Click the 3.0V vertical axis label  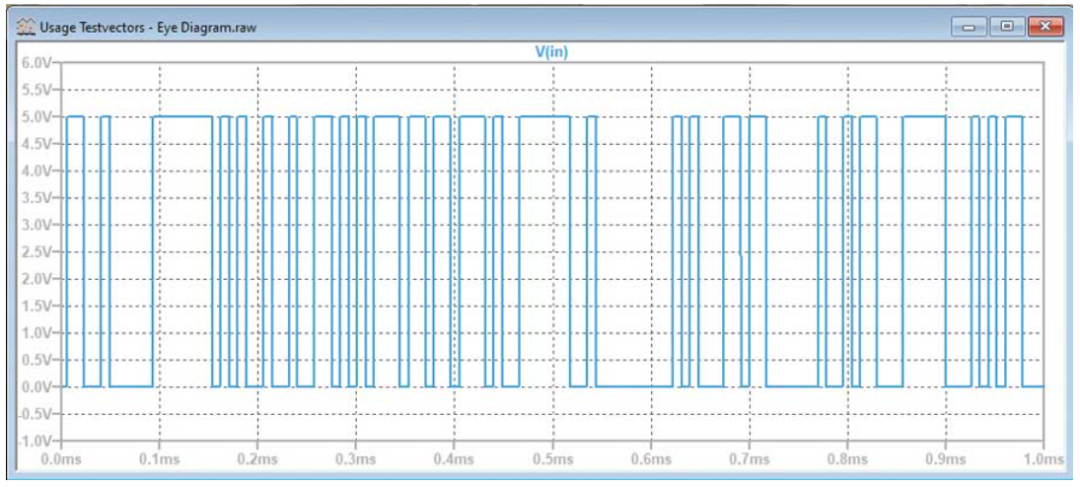coord(39,225)
